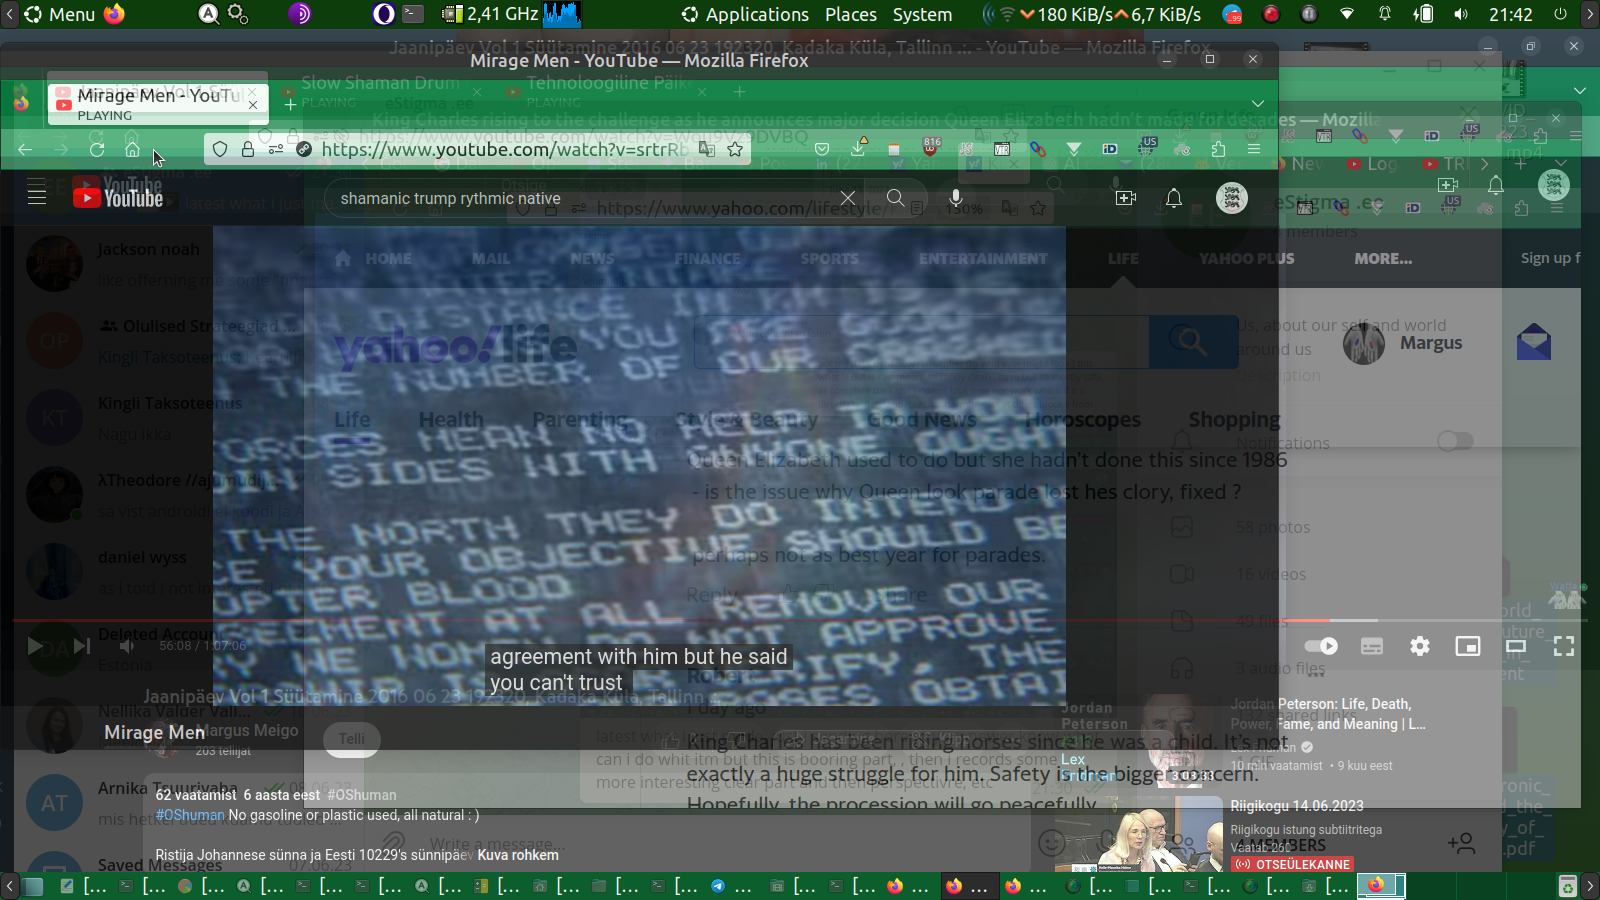
Task: Open the globe extension icon with US badge
Action: tap(1146, 148)
